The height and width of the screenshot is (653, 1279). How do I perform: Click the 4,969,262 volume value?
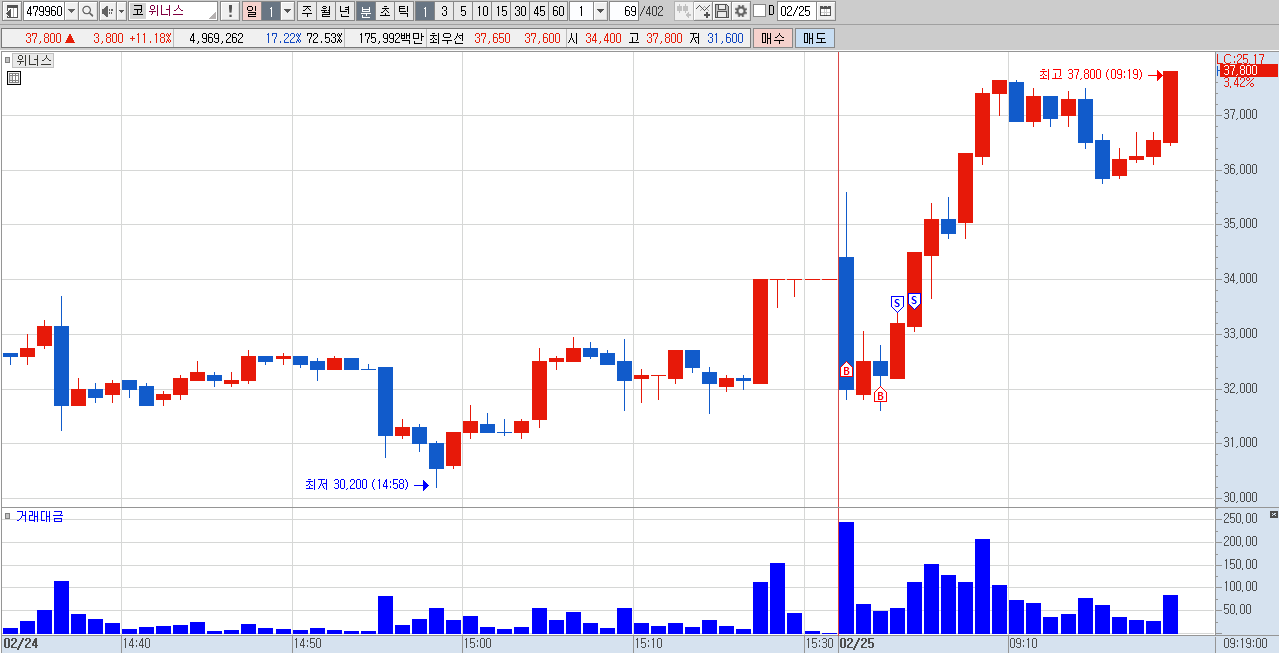click(x=216, y=38)
